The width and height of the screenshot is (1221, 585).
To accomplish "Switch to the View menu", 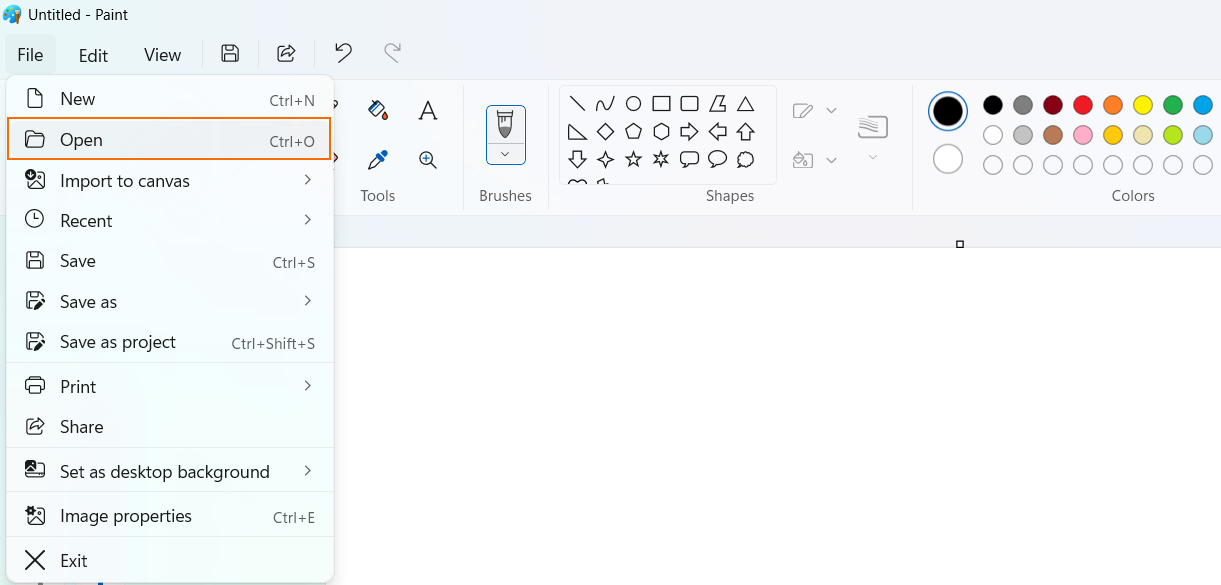I will 162,55.
